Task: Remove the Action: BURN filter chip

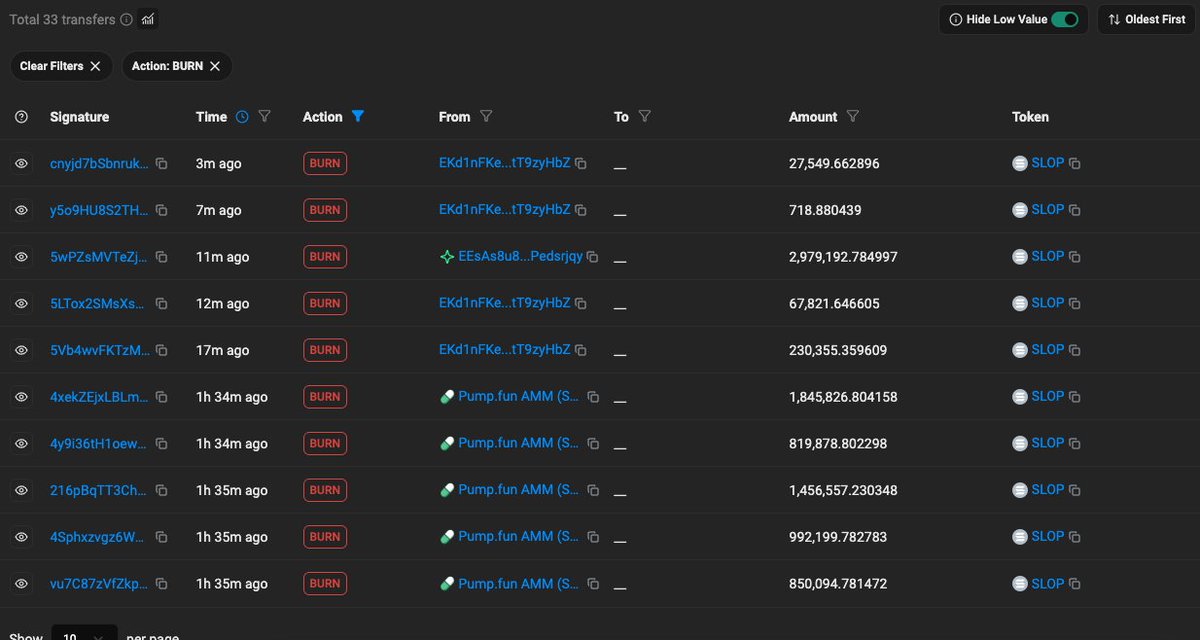Action: point(215,66)
